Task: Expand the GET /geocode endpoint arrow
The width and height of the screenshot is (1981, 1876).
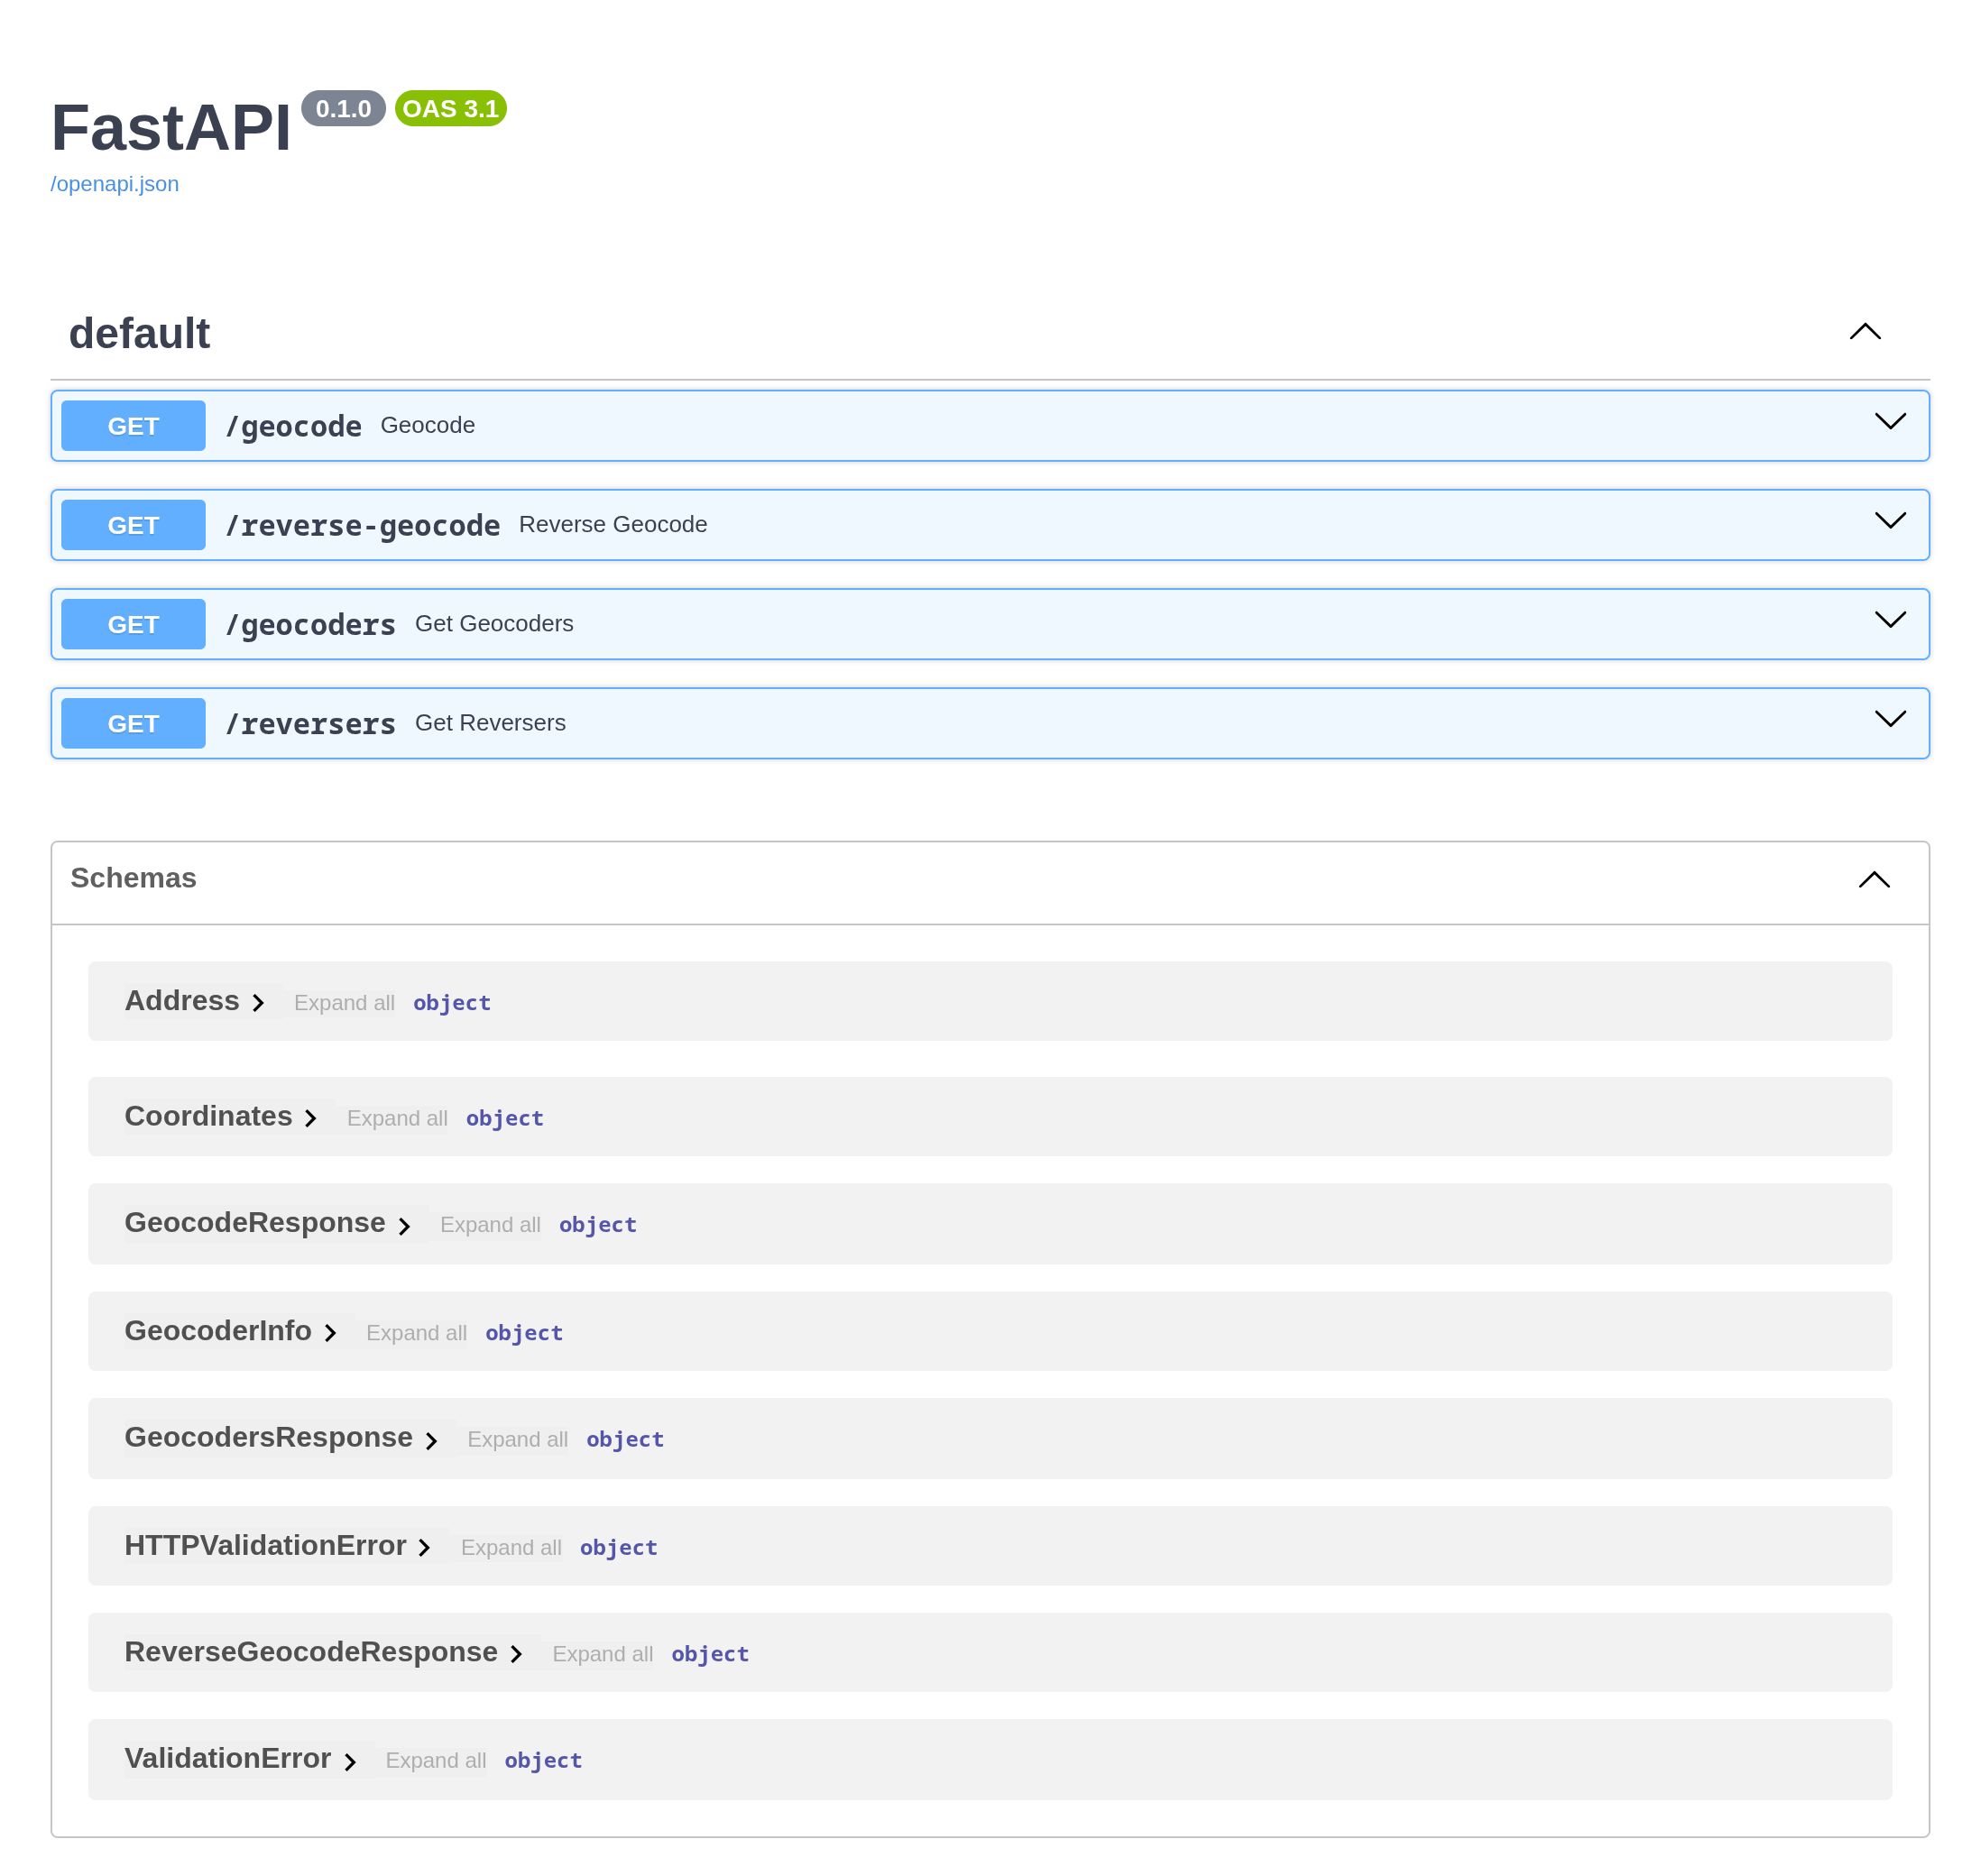Action: coord(1889,421)
